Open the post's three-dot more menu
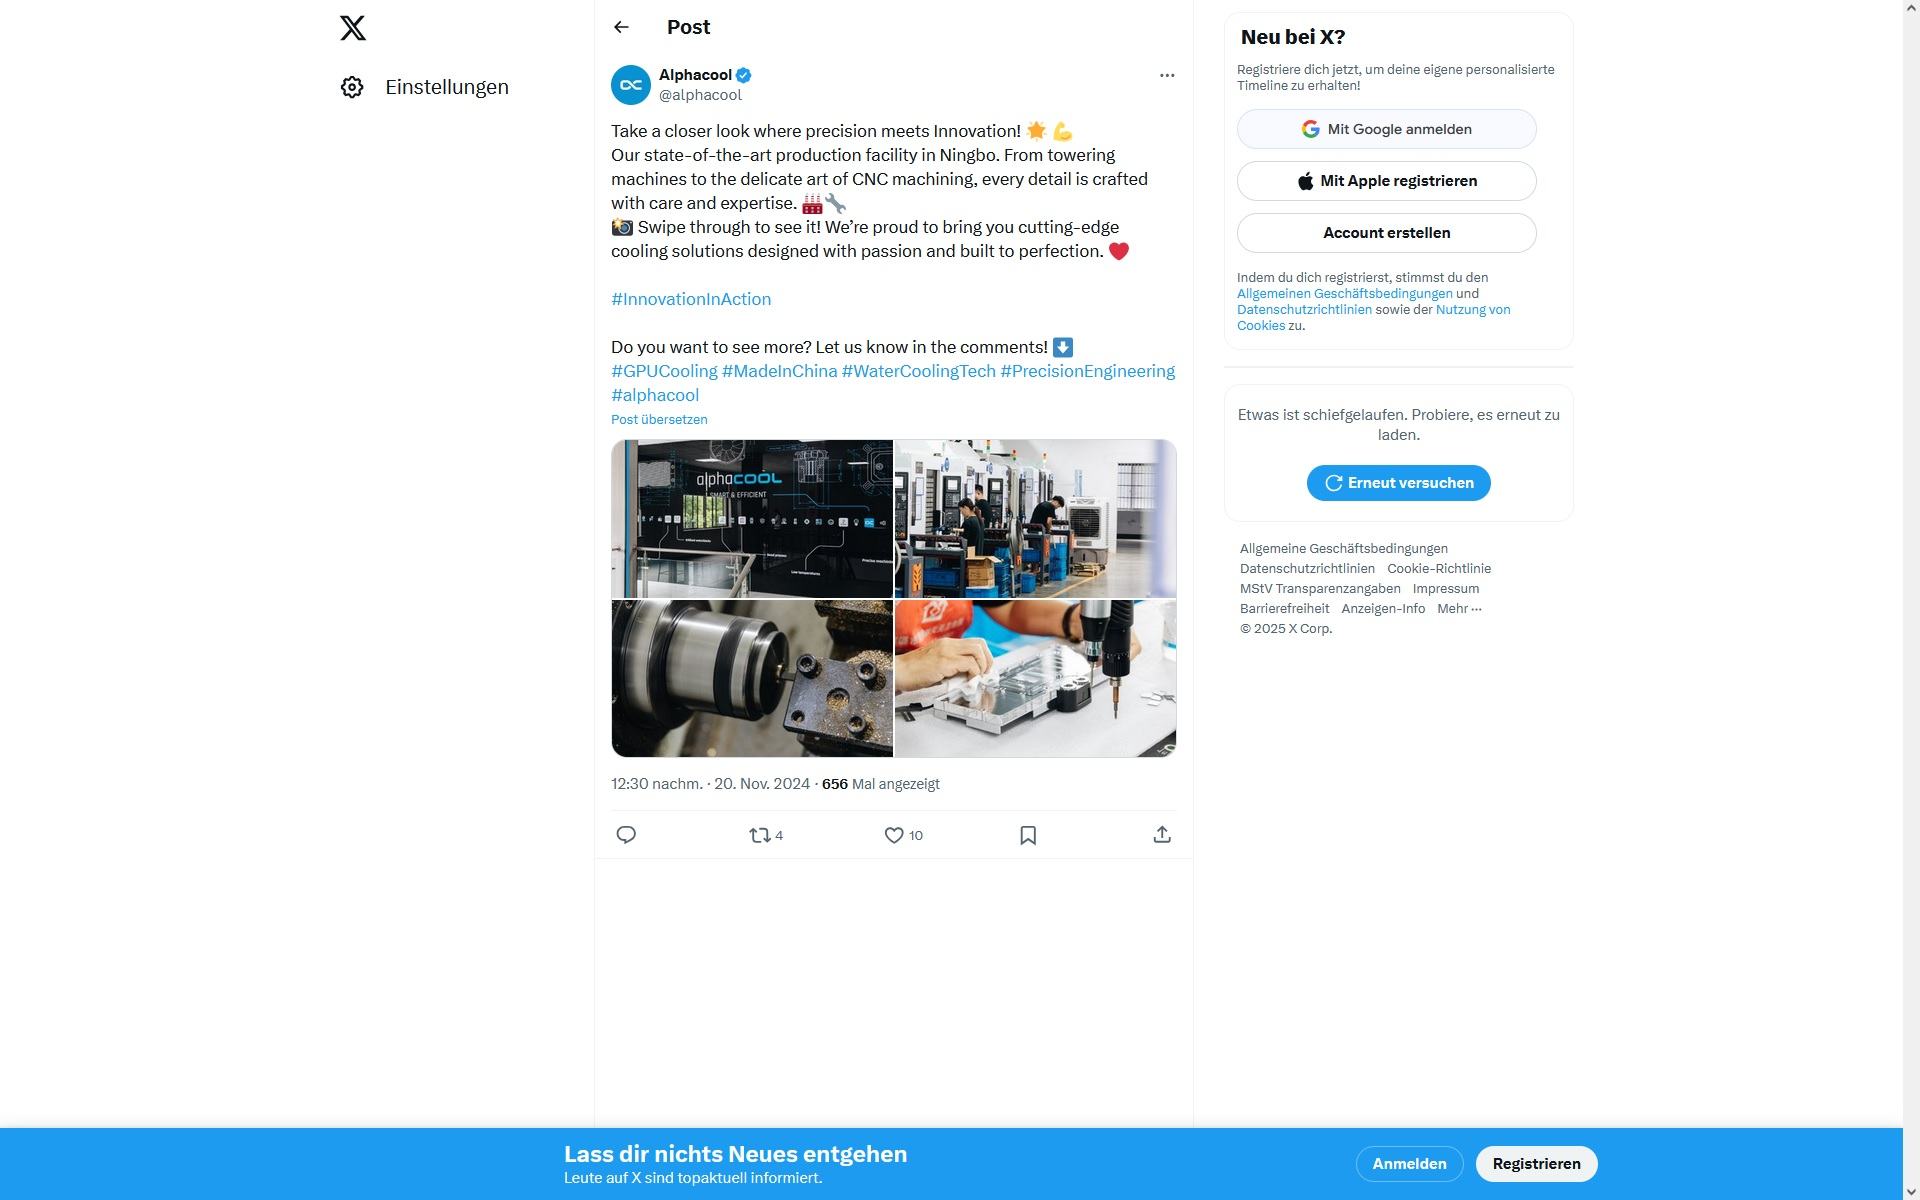Screen dimensions: 1920x1200 [1167, 75]
